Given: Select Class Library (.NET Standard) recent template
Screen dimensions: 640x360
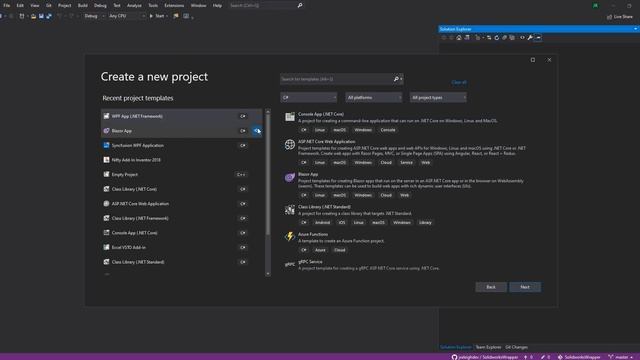Looking at the screenshot, I should (x=182, y=262).
